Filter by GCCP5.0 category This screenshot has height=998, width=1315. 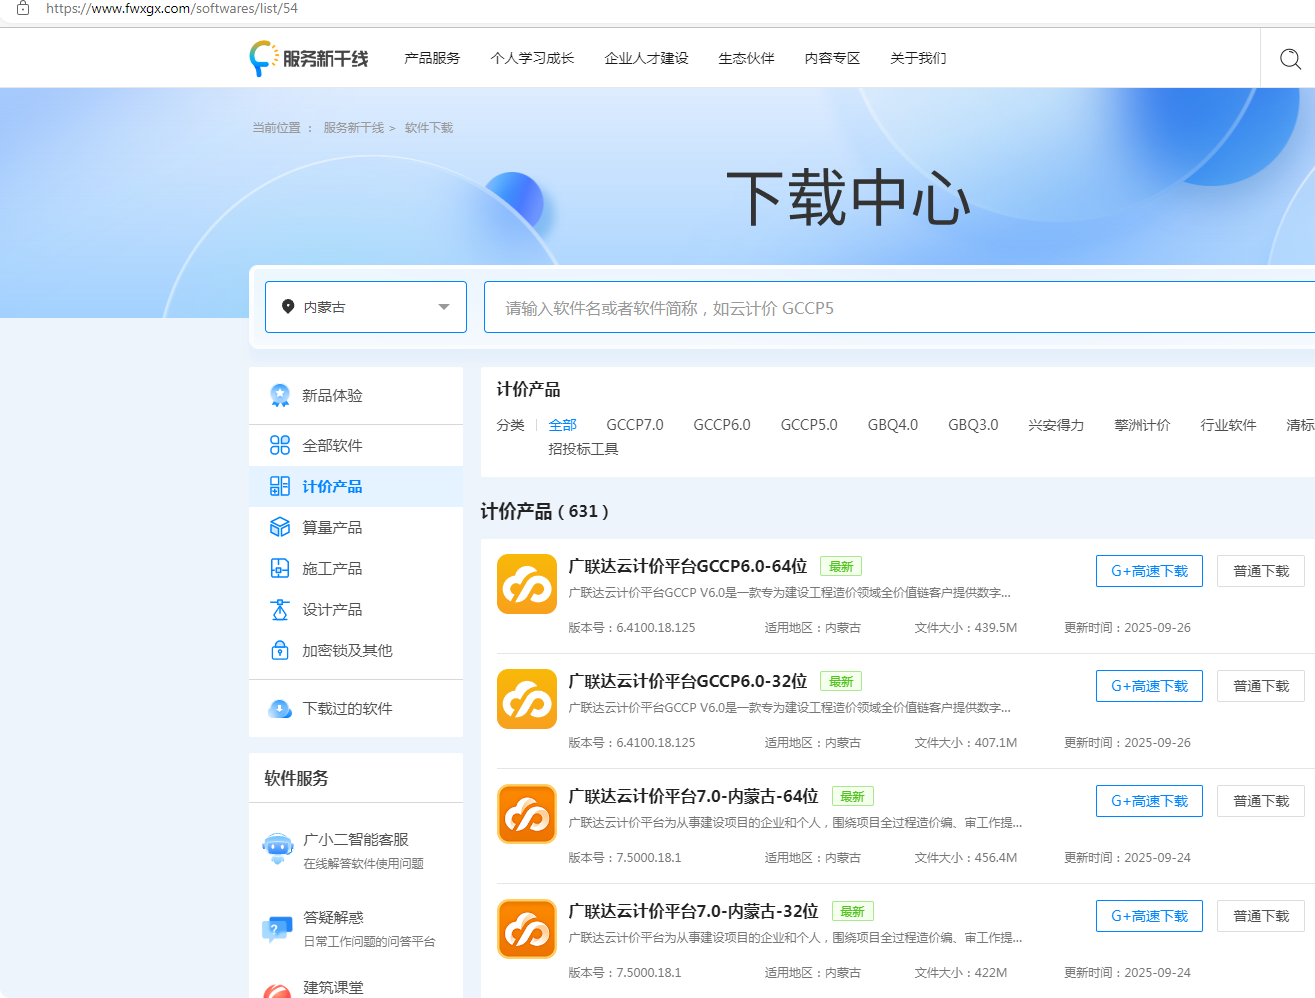tap(809, 425)
